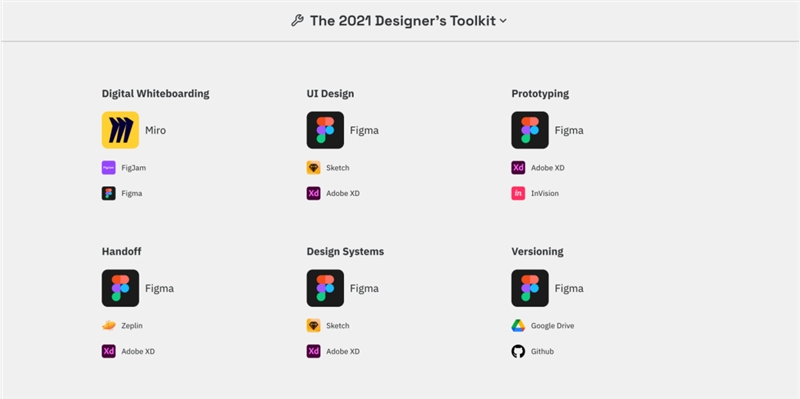
Task: Click the large Figma icon under UI Design
Action: (x=325, y=130)
